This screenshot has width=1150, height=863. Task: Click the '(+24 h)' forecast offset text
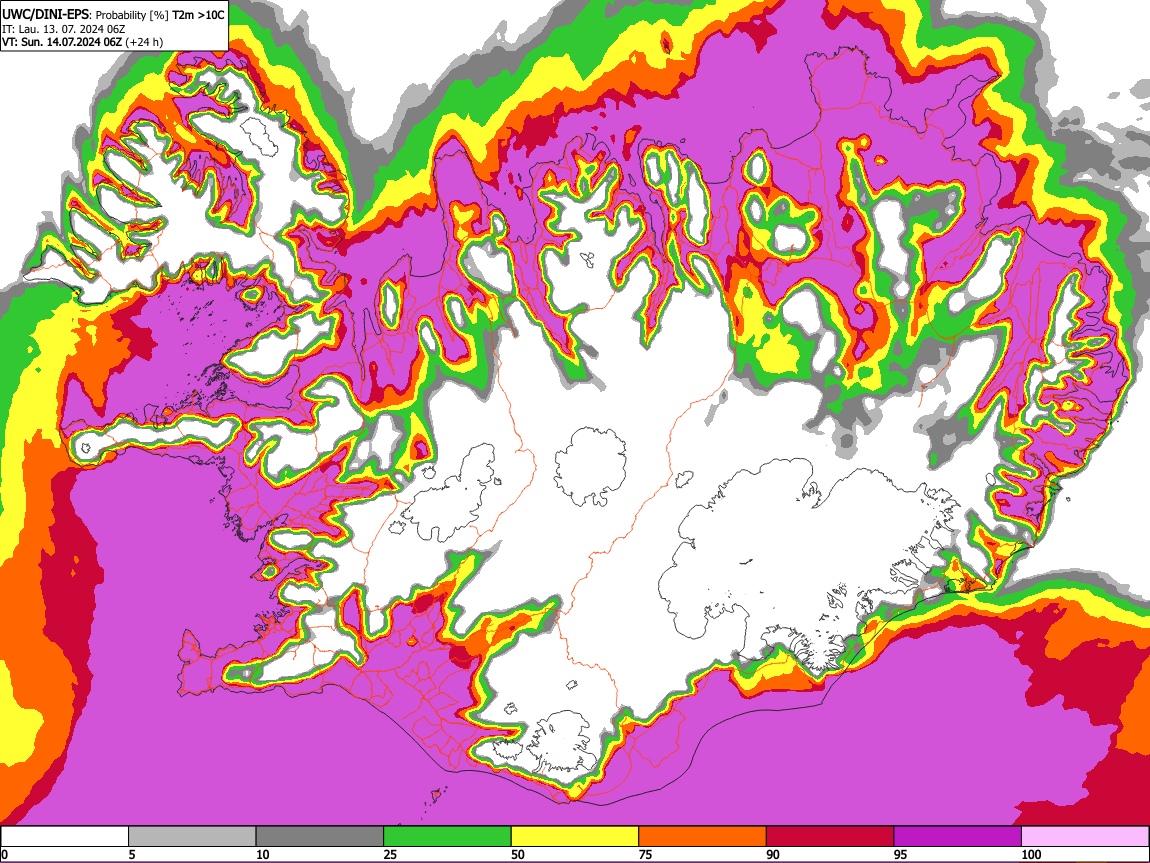click(x=144, y=42)
